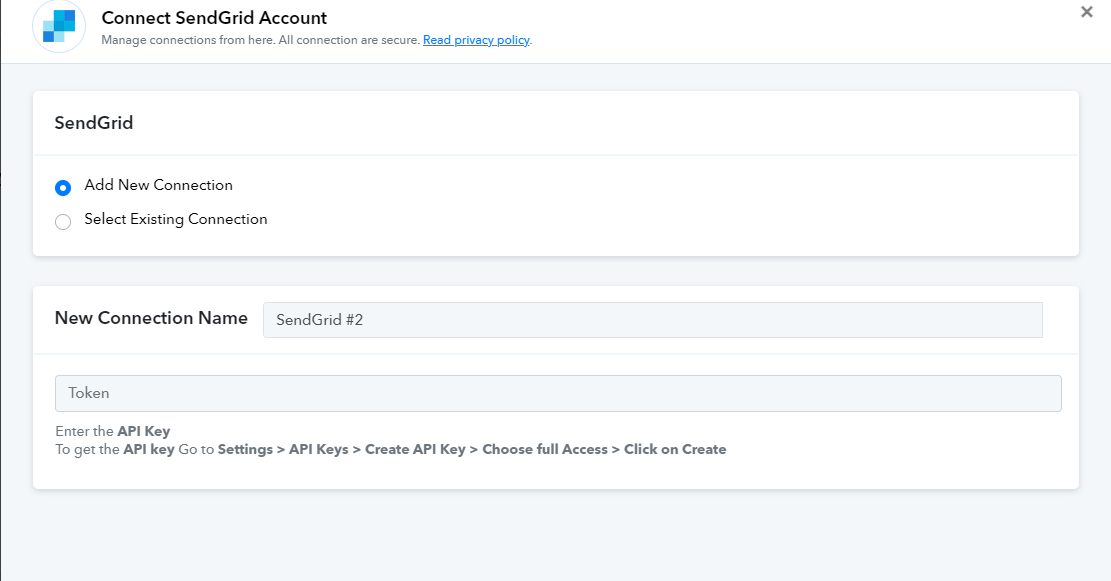Choose the Select Existing Connection radio option
Viewport: 1111px width, 581px height.
coord(63,222)
